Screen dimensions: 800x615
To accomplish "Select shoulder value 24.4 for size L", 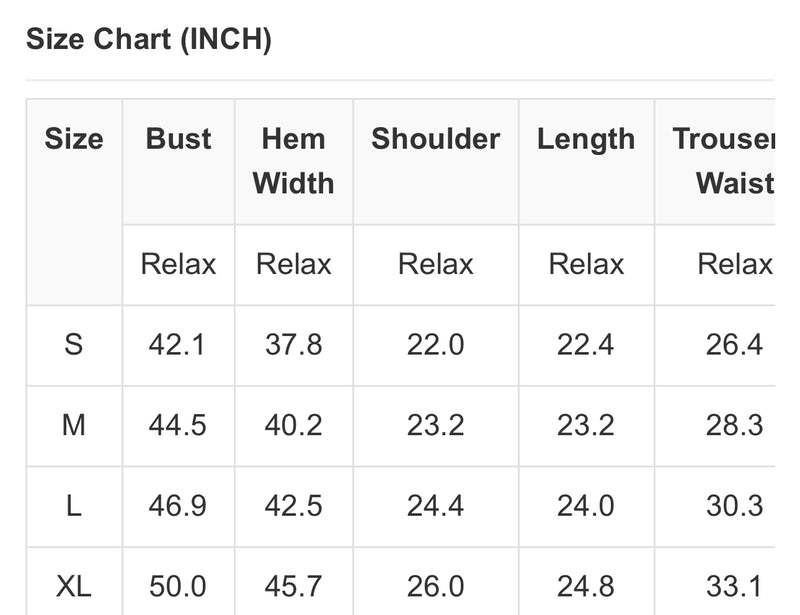I will pyautogui.click(x=436, y=506).
